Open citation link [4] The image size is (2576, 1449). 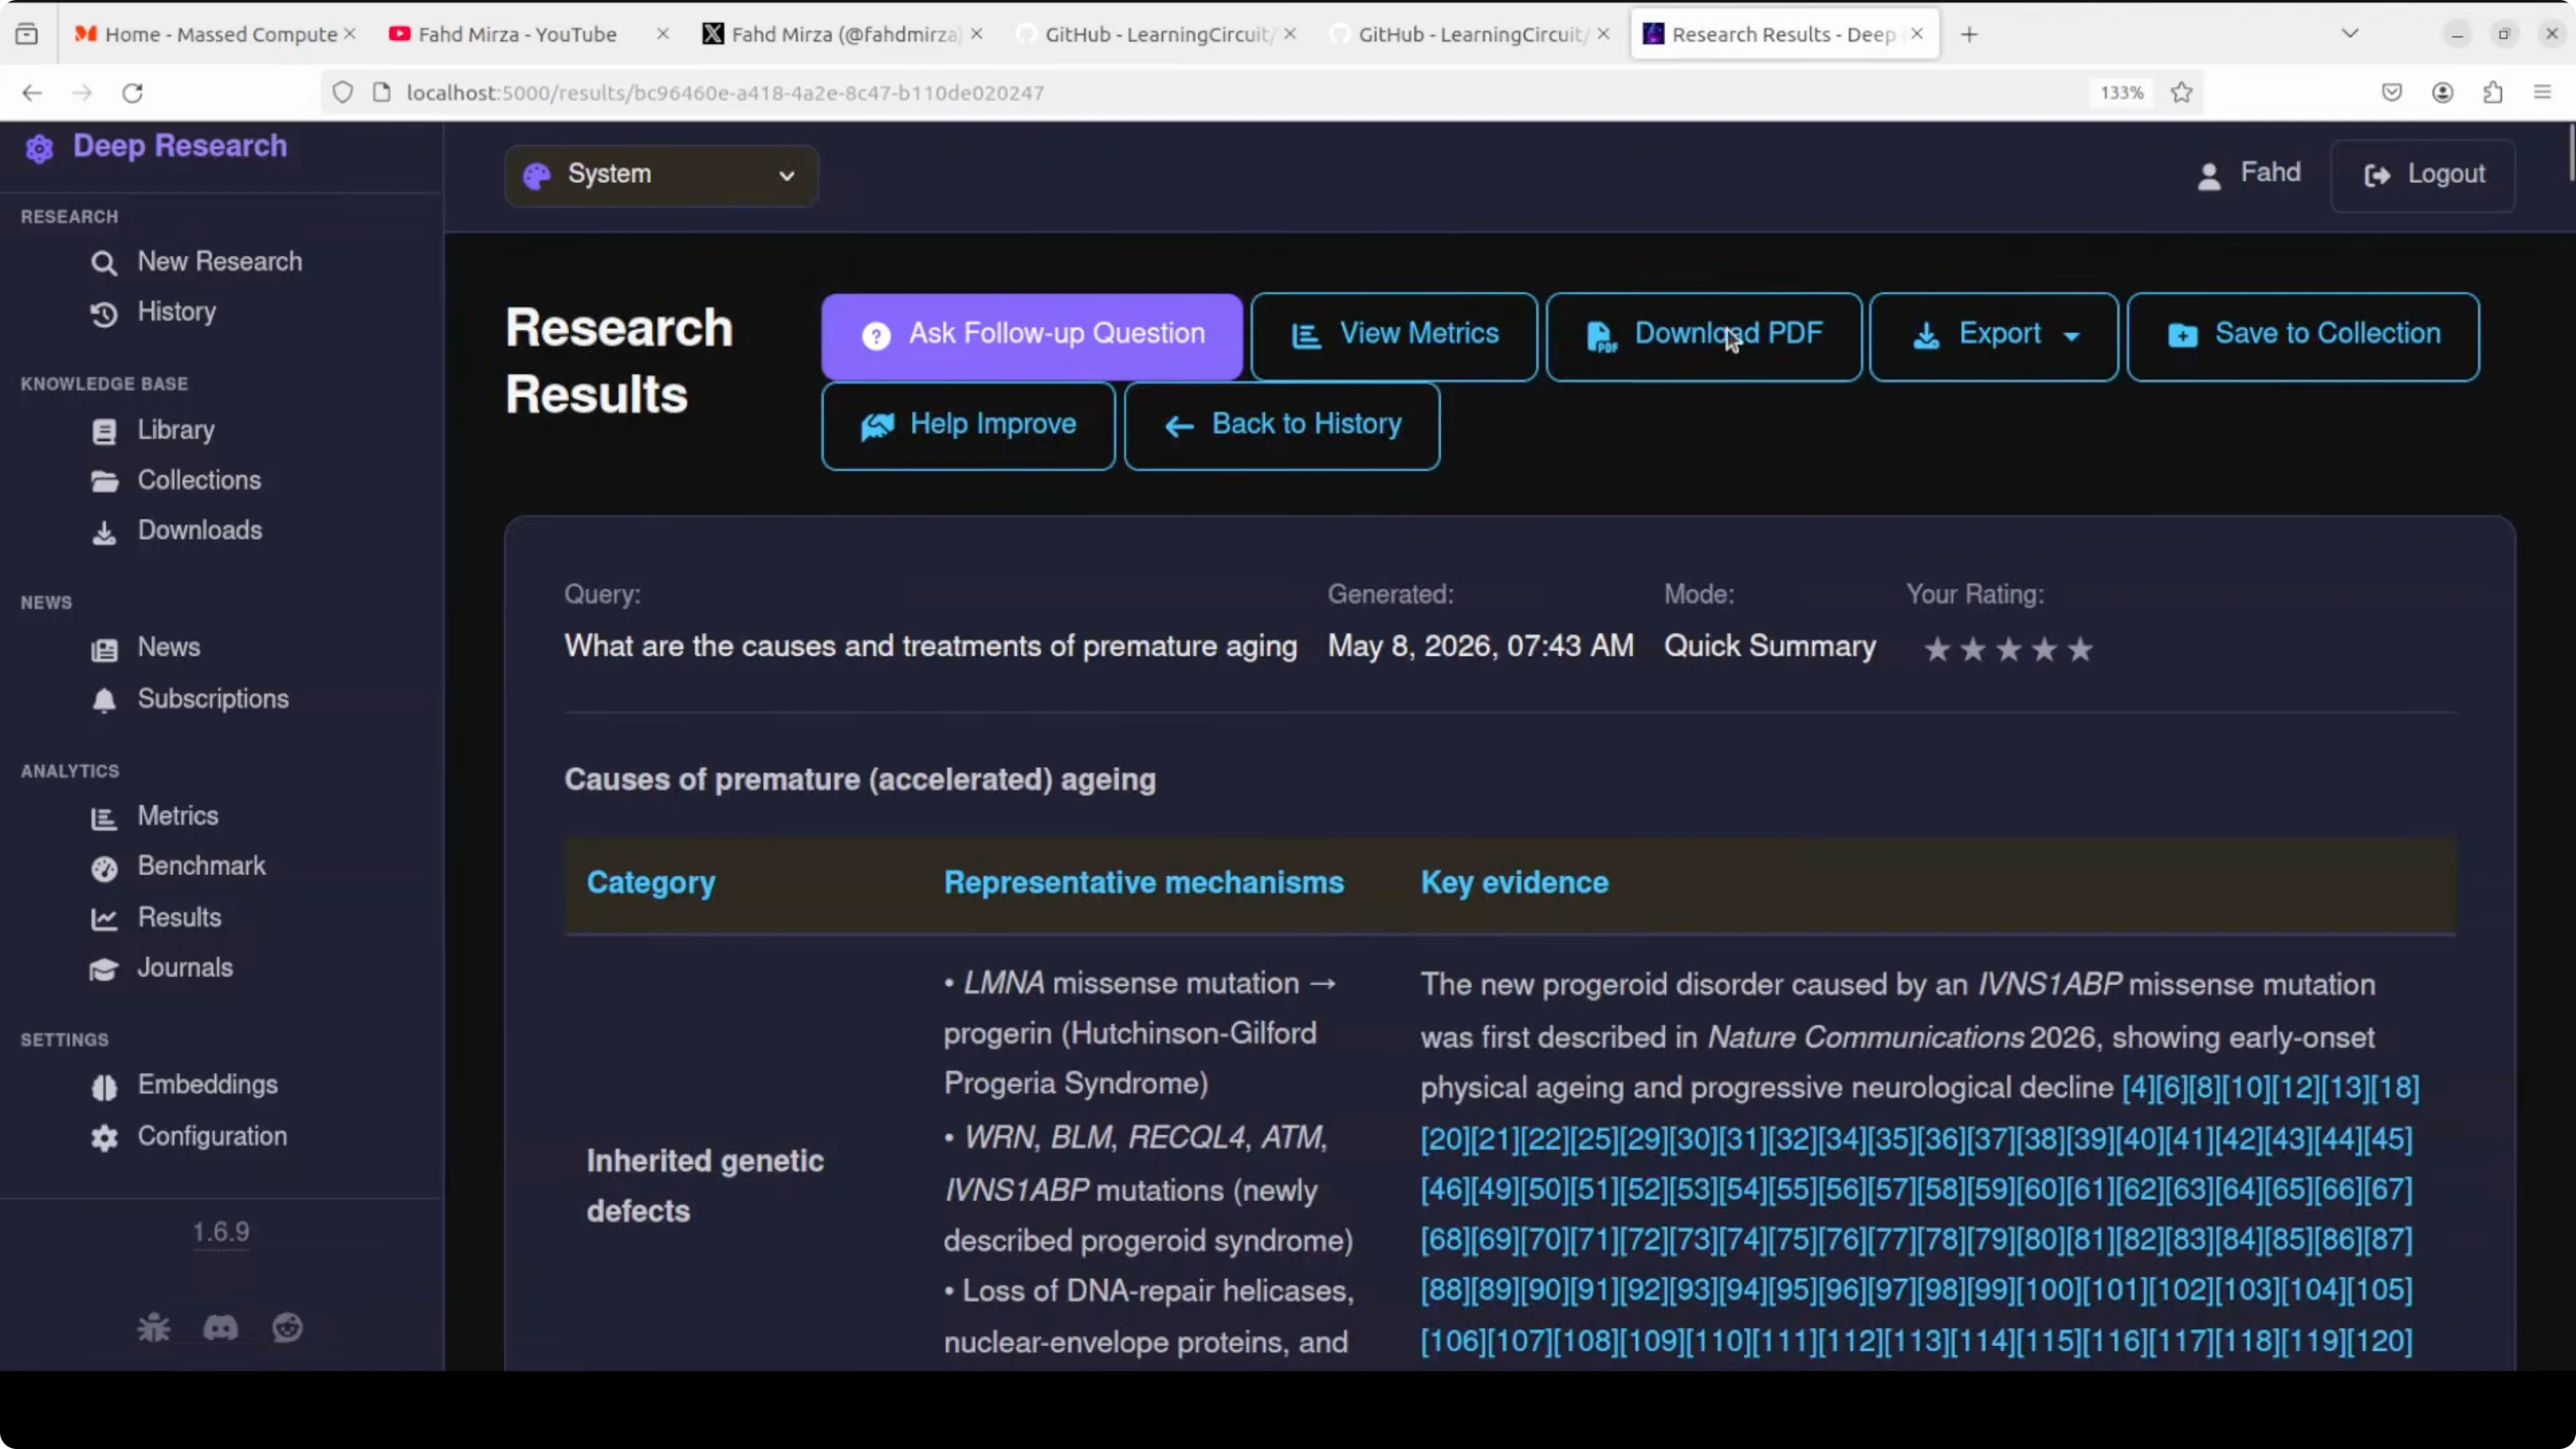pyautogui.click(x=2139, y=1088)
